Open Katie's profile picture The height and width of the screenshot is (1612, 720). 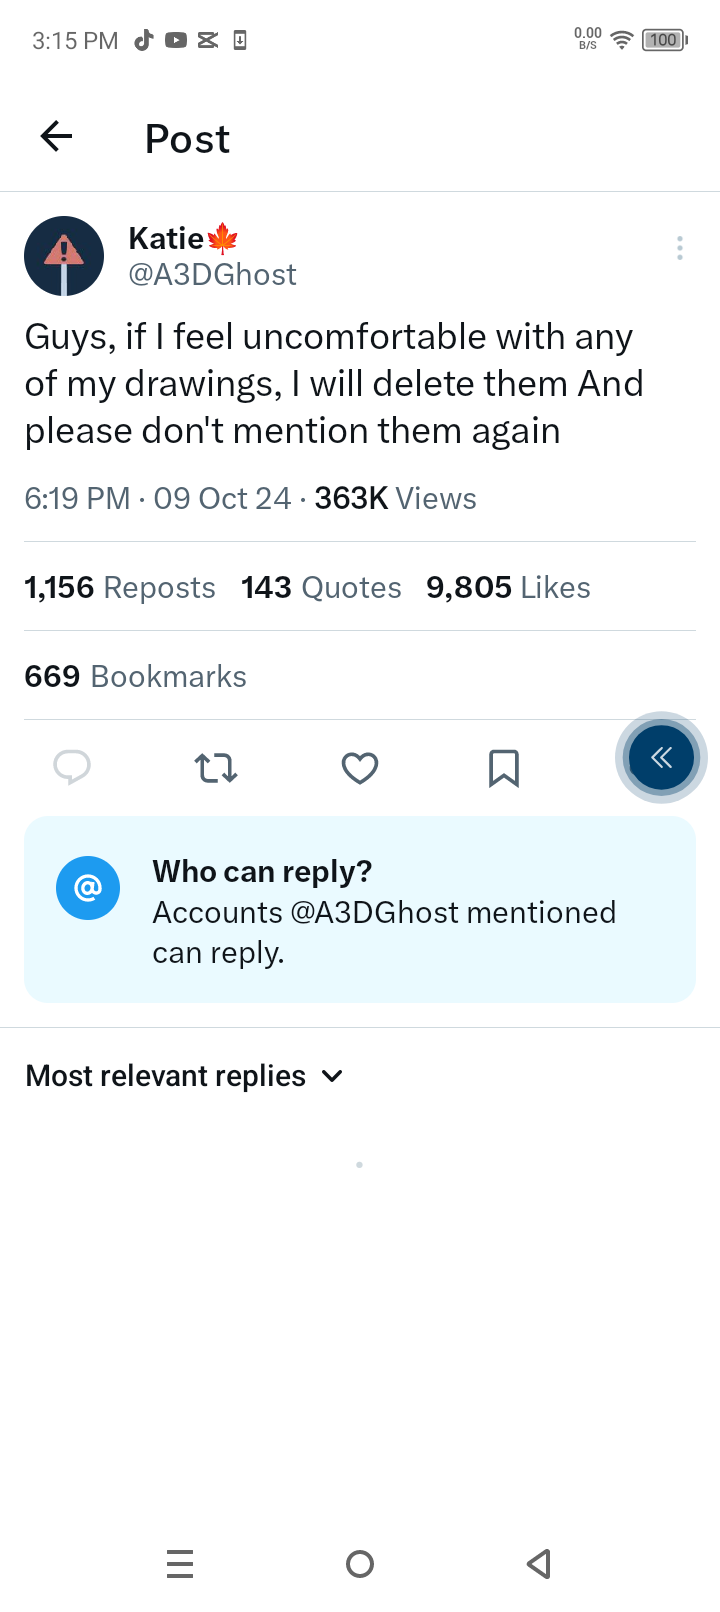(64, 256)
